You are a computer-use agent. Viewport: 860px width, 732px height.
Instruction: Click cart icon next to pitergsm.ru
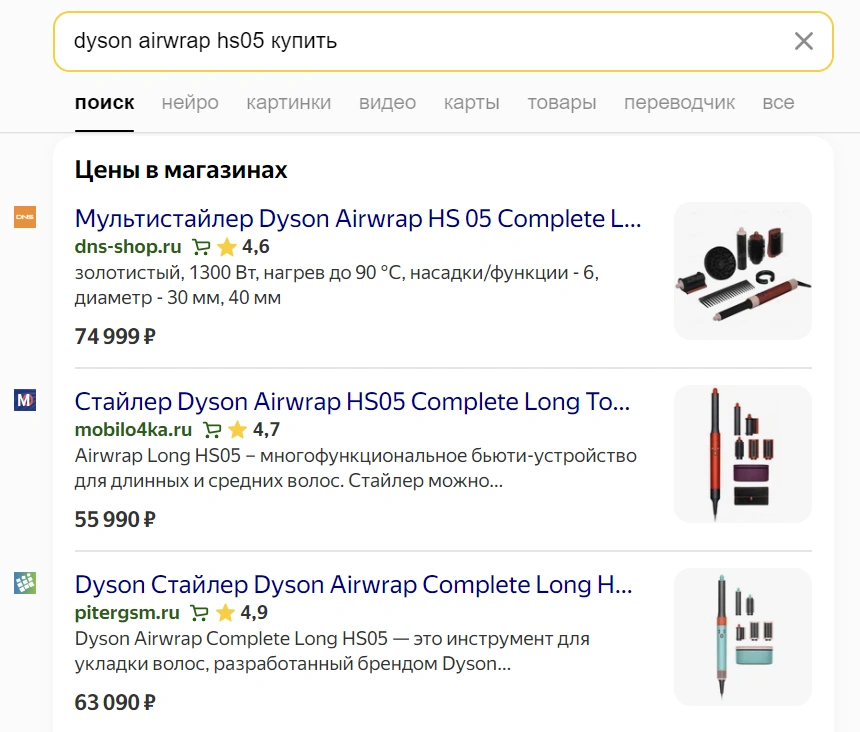click(x=199, y=613)
